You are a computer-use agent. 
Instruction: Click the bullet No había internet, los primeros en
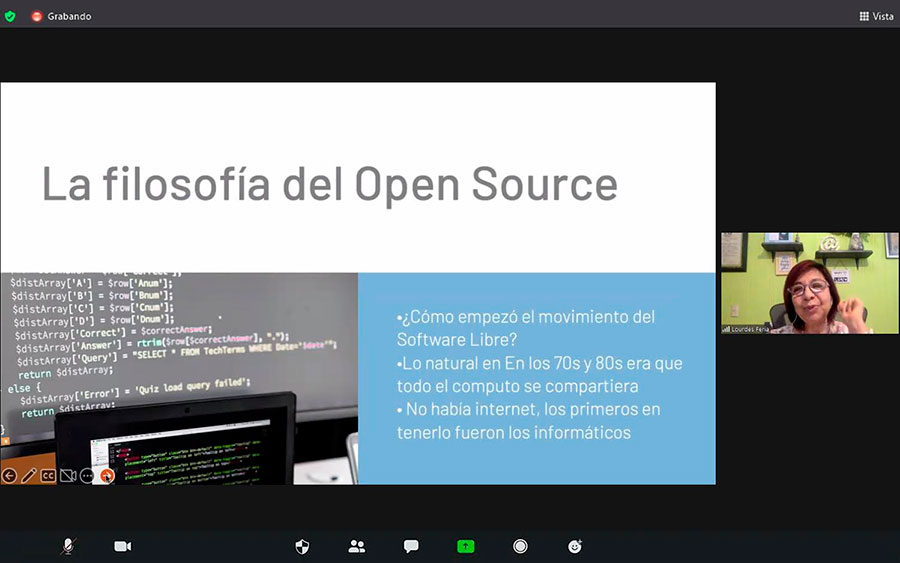pyautogui.click(x=529, y=409)
